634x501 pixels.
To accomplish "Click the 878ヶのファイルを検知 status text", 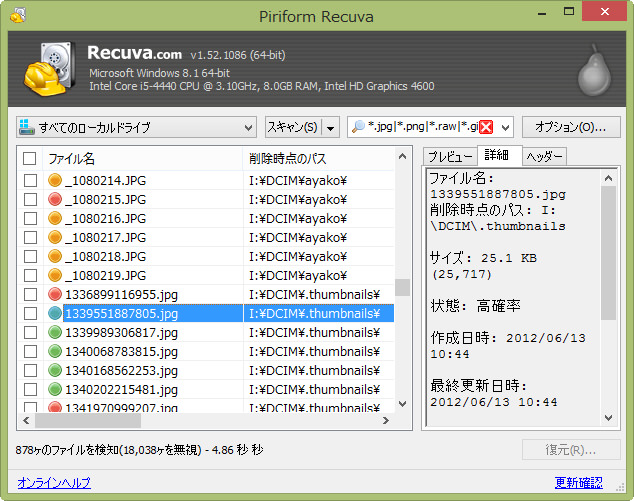I will 139,450.
